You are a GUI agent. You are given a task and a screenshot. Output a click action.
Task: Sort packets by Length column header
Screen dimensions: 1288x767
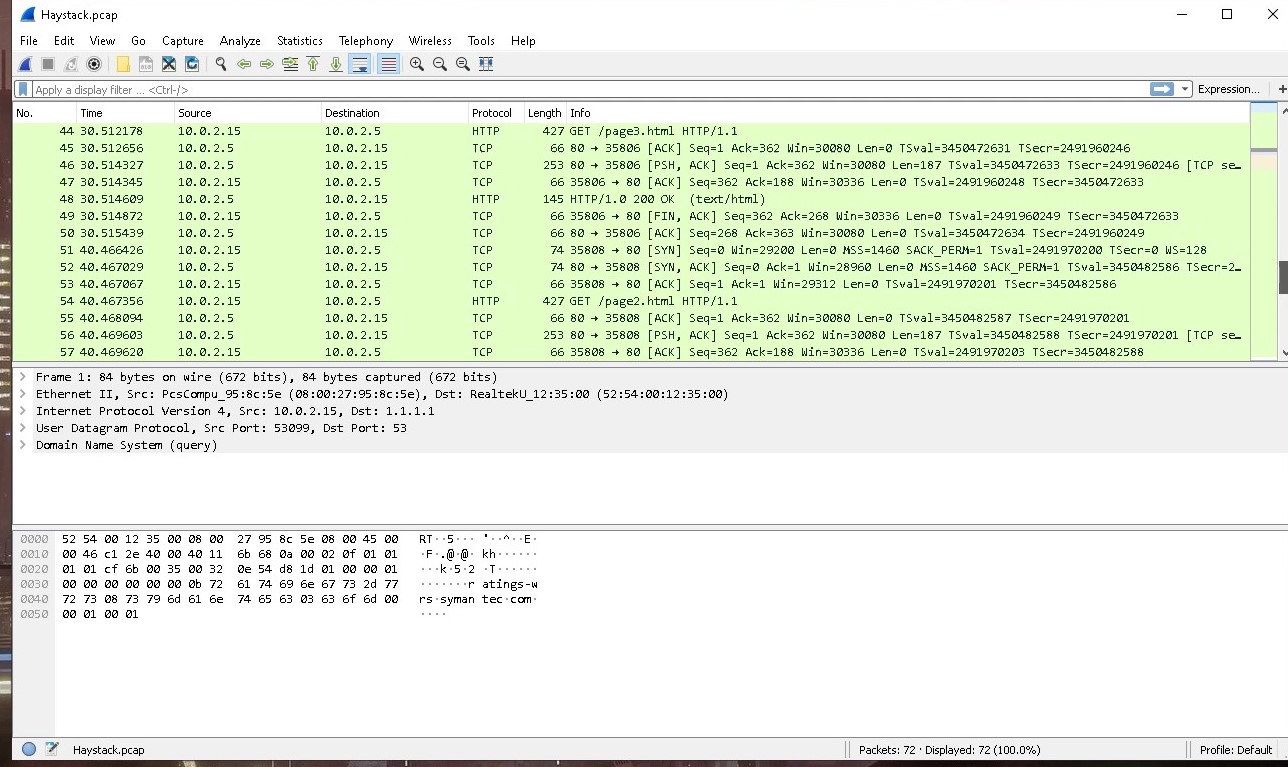click(545, 113)
